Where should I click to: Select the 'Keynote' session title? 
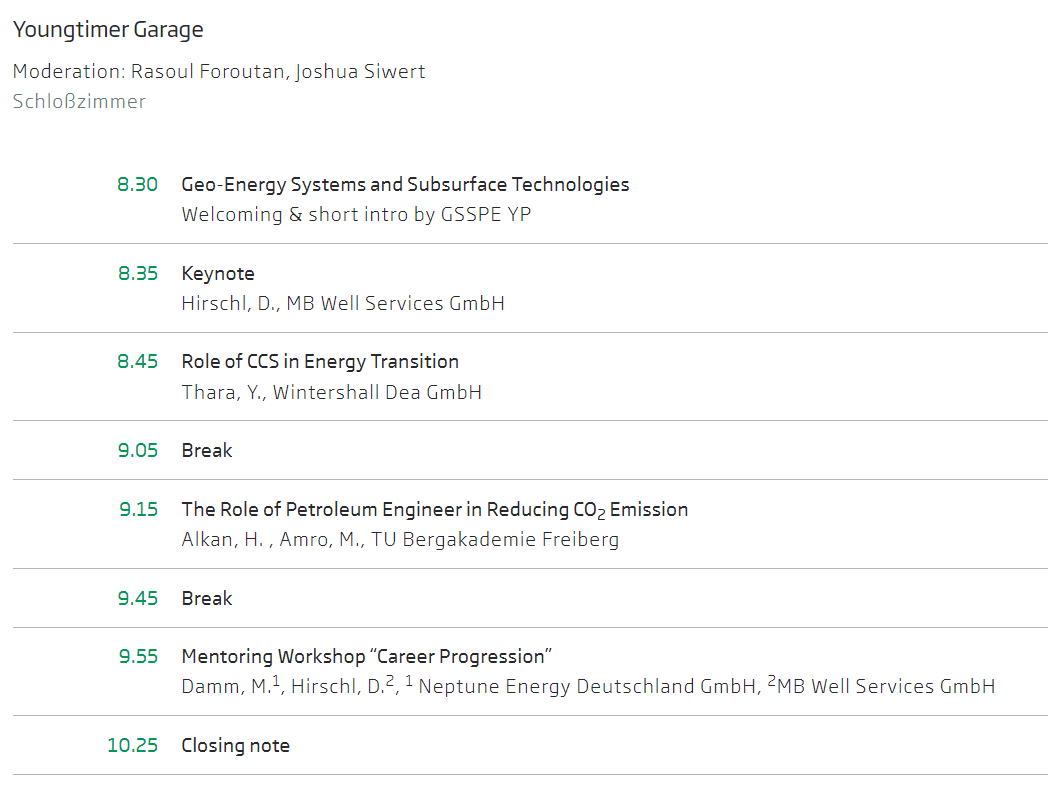point(218,274)
